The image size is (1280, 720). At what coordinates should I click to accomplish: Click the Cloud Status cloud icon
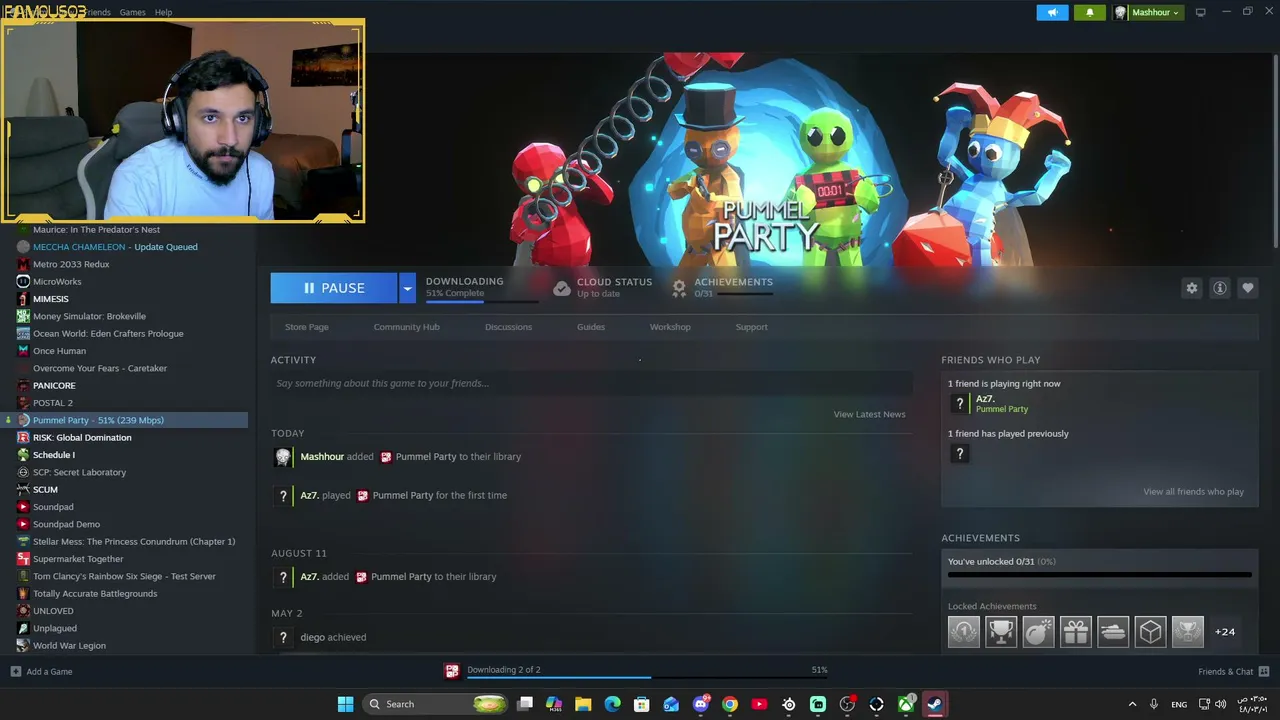click(x=562, y=288)
